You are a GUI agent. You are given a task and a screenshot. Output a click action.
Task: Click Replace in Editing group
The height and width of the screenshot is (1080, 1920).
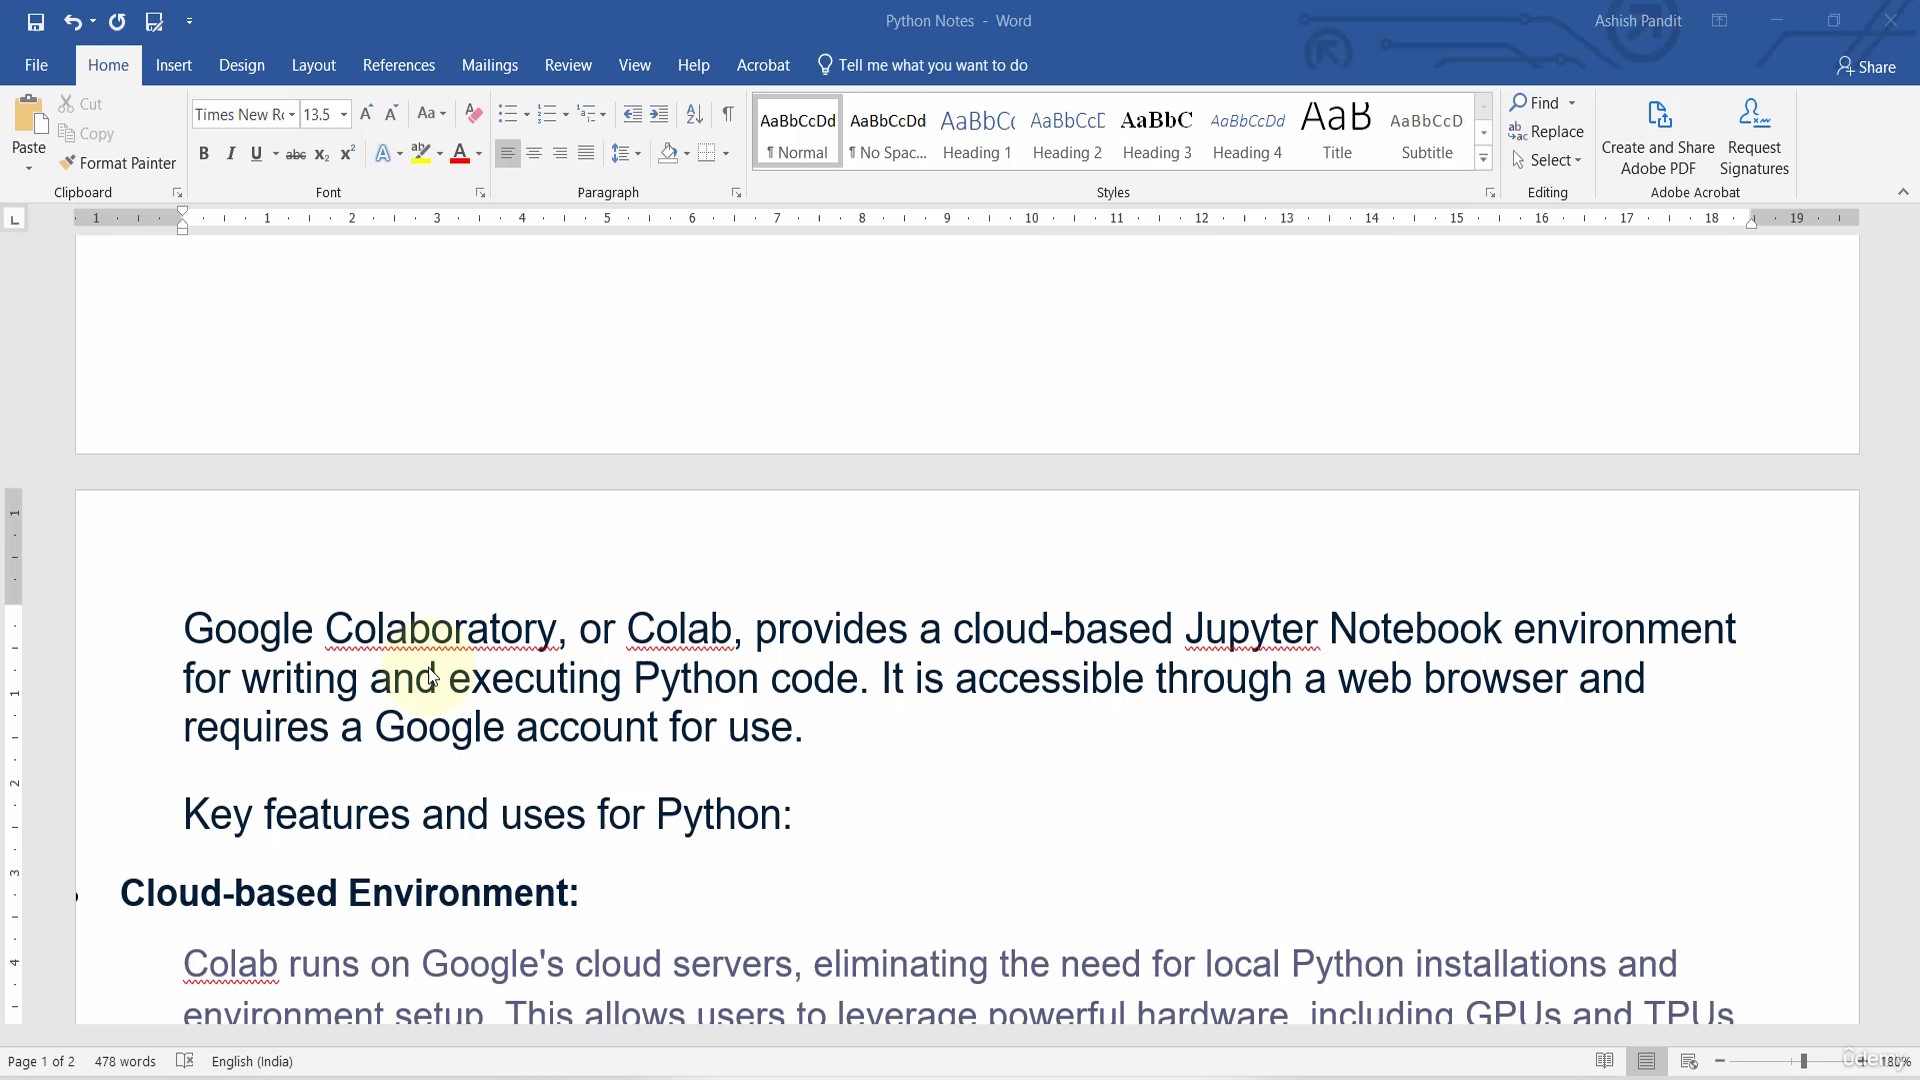[1546, 131]
